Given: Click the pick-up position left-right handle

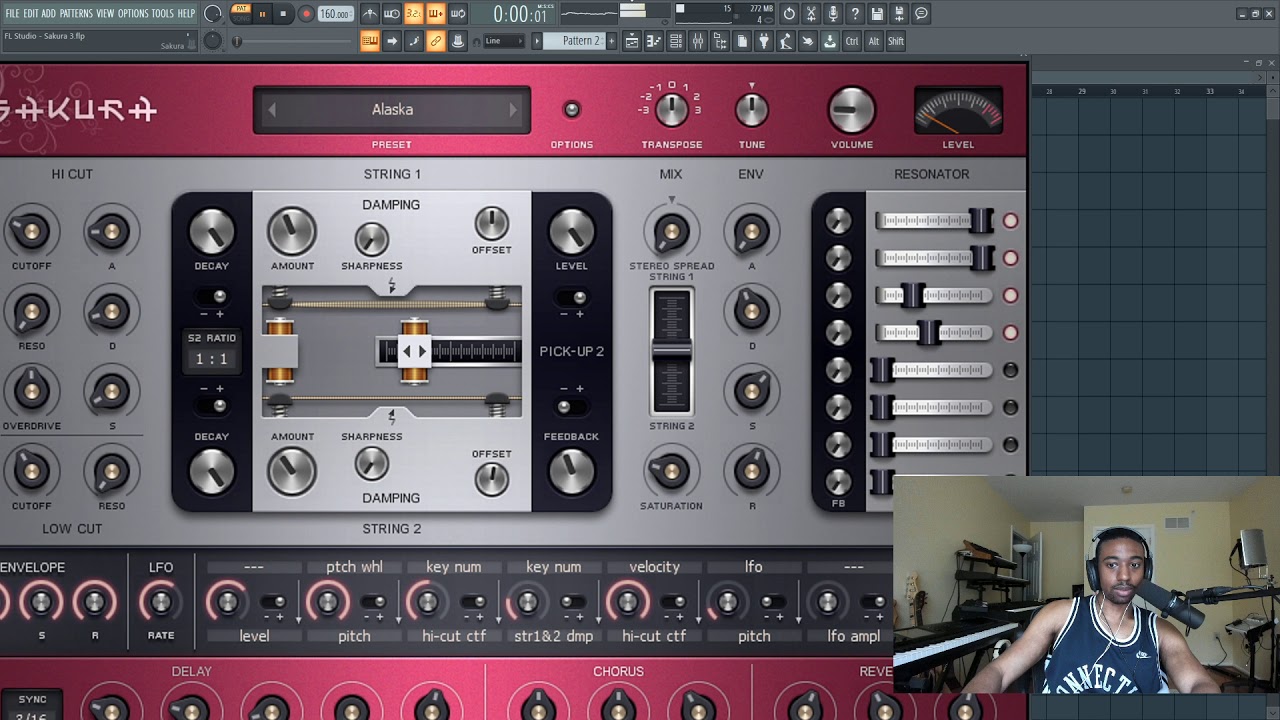Looking at the screenshot, I should pos(414,351).
